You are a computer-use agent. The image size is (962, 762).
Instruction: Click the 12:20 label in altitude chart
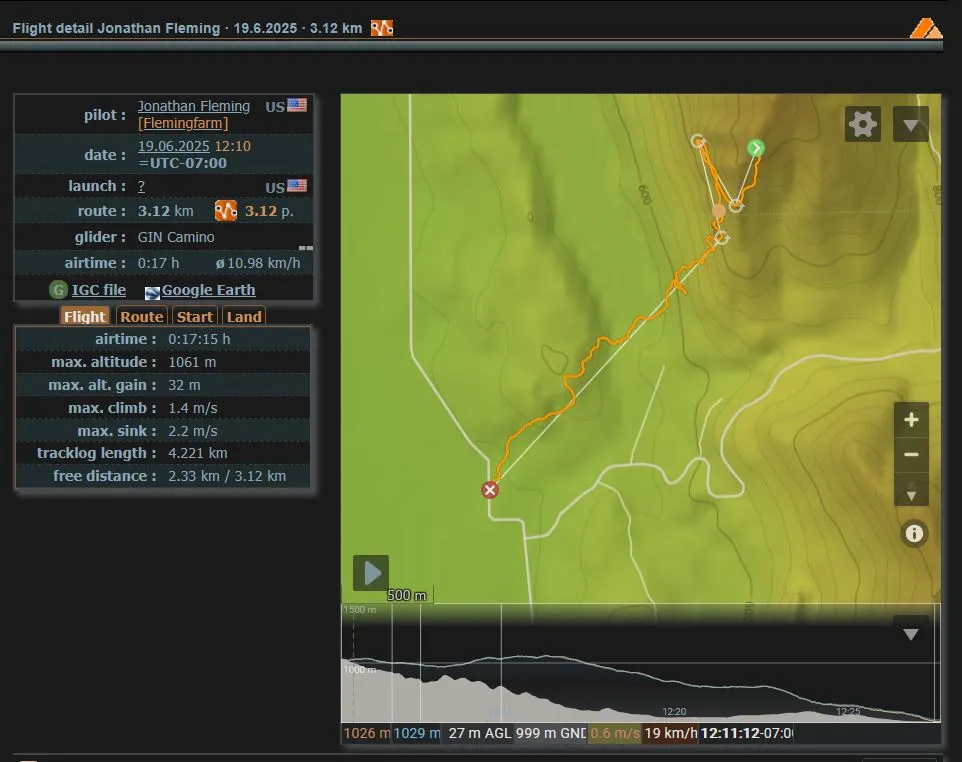674,712
